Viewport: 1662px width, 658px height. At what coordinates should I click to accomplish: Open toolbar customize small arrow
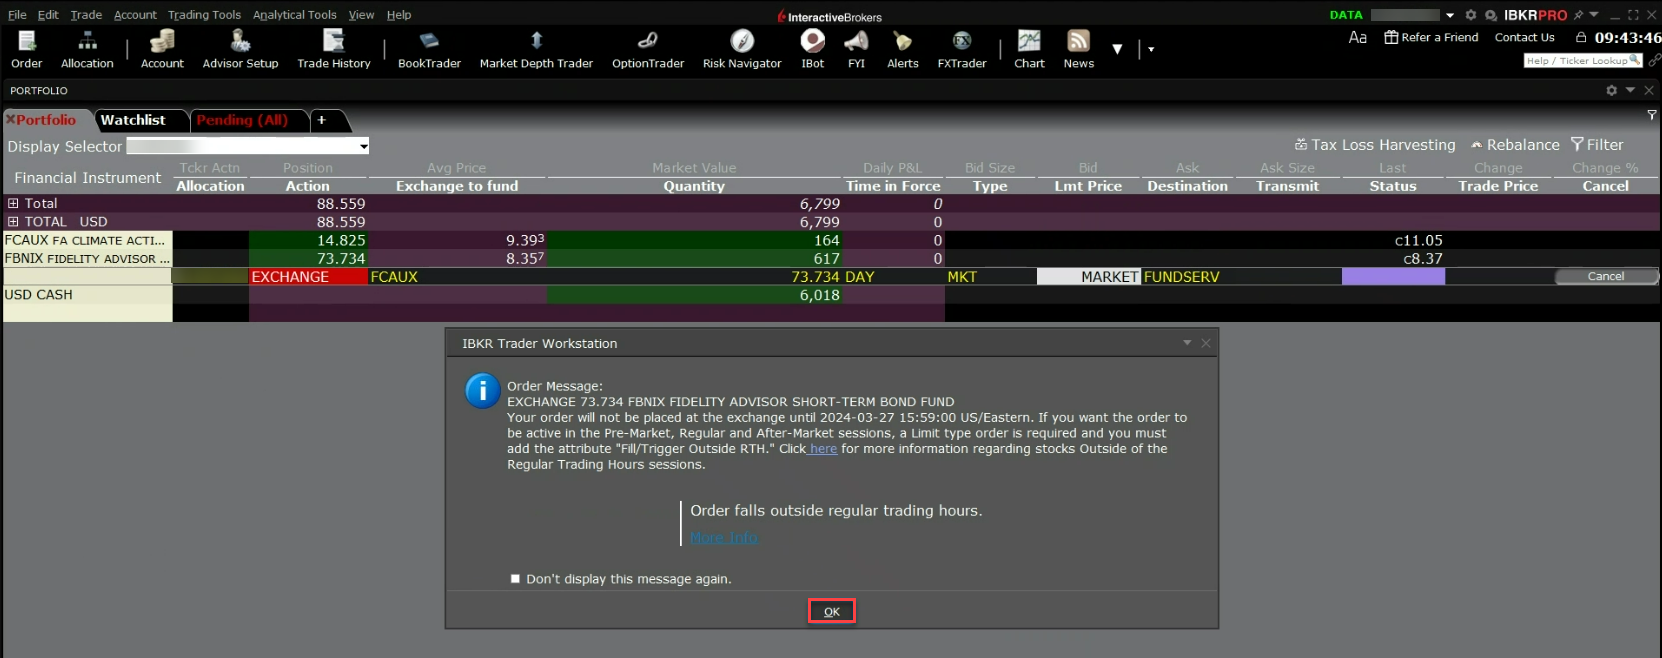(1151, 49)
